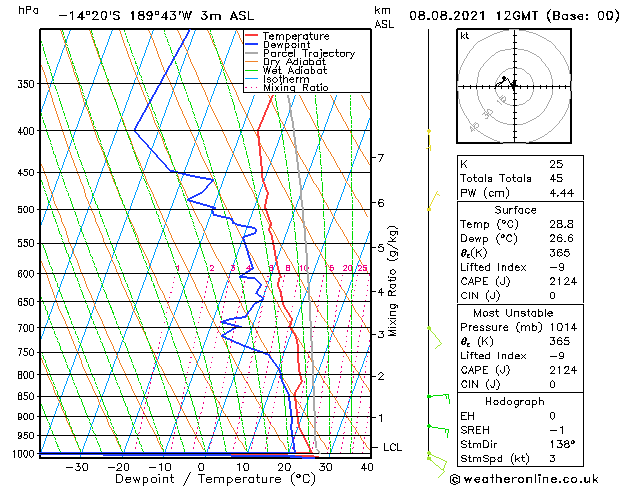
Task: Click the Wet Adiabat legend label
Action: [295, 70]
